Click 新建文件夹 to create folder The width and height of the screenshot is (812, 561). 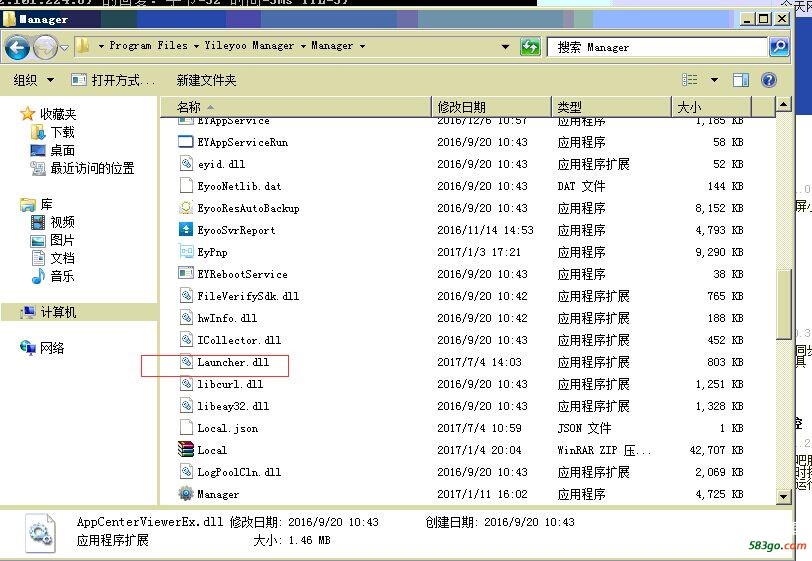pyautogui.click(x=206, y=80)
